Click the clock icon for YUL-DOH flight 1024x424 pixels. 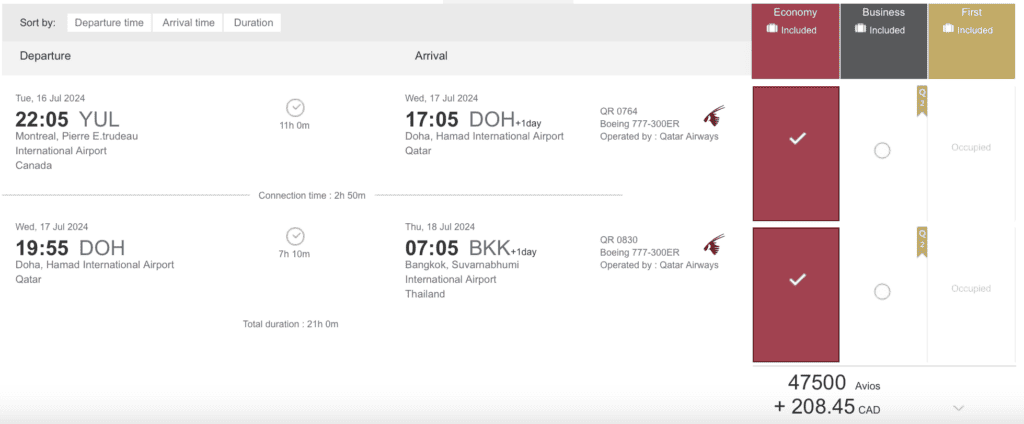[295, 108]
